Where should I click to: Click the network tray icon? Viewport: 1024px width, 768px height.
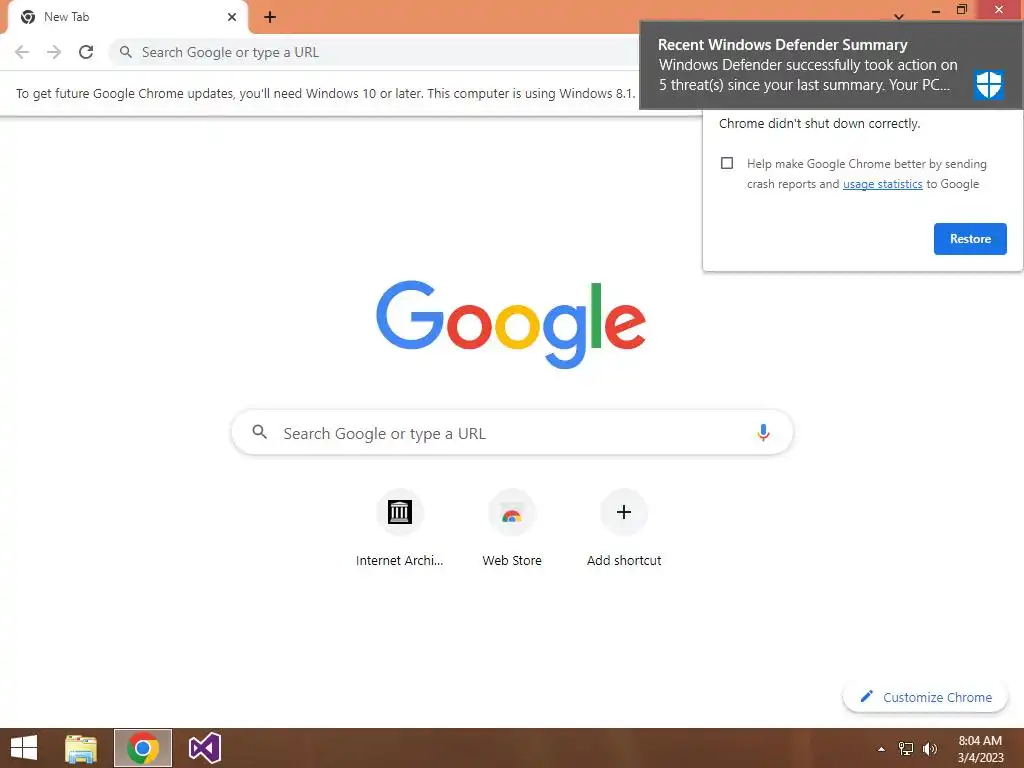click(906, 748)
